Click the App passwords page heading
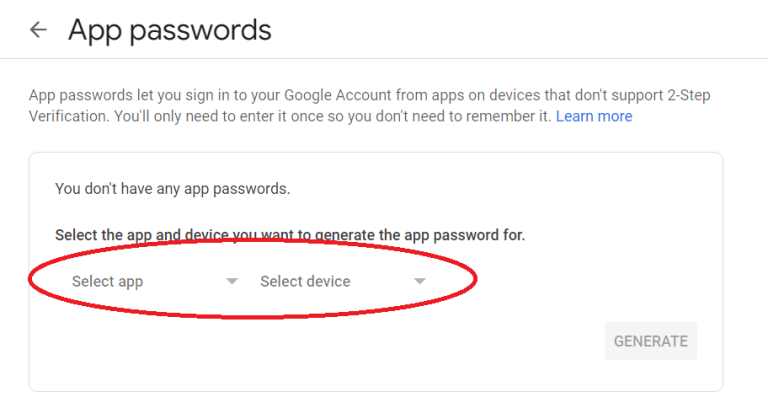768x419 pixels. coord(169,30)
